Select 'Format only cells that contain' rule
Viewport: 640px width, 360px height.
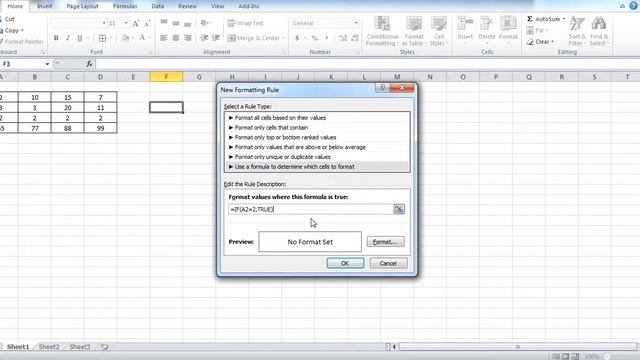pos(317,127)
